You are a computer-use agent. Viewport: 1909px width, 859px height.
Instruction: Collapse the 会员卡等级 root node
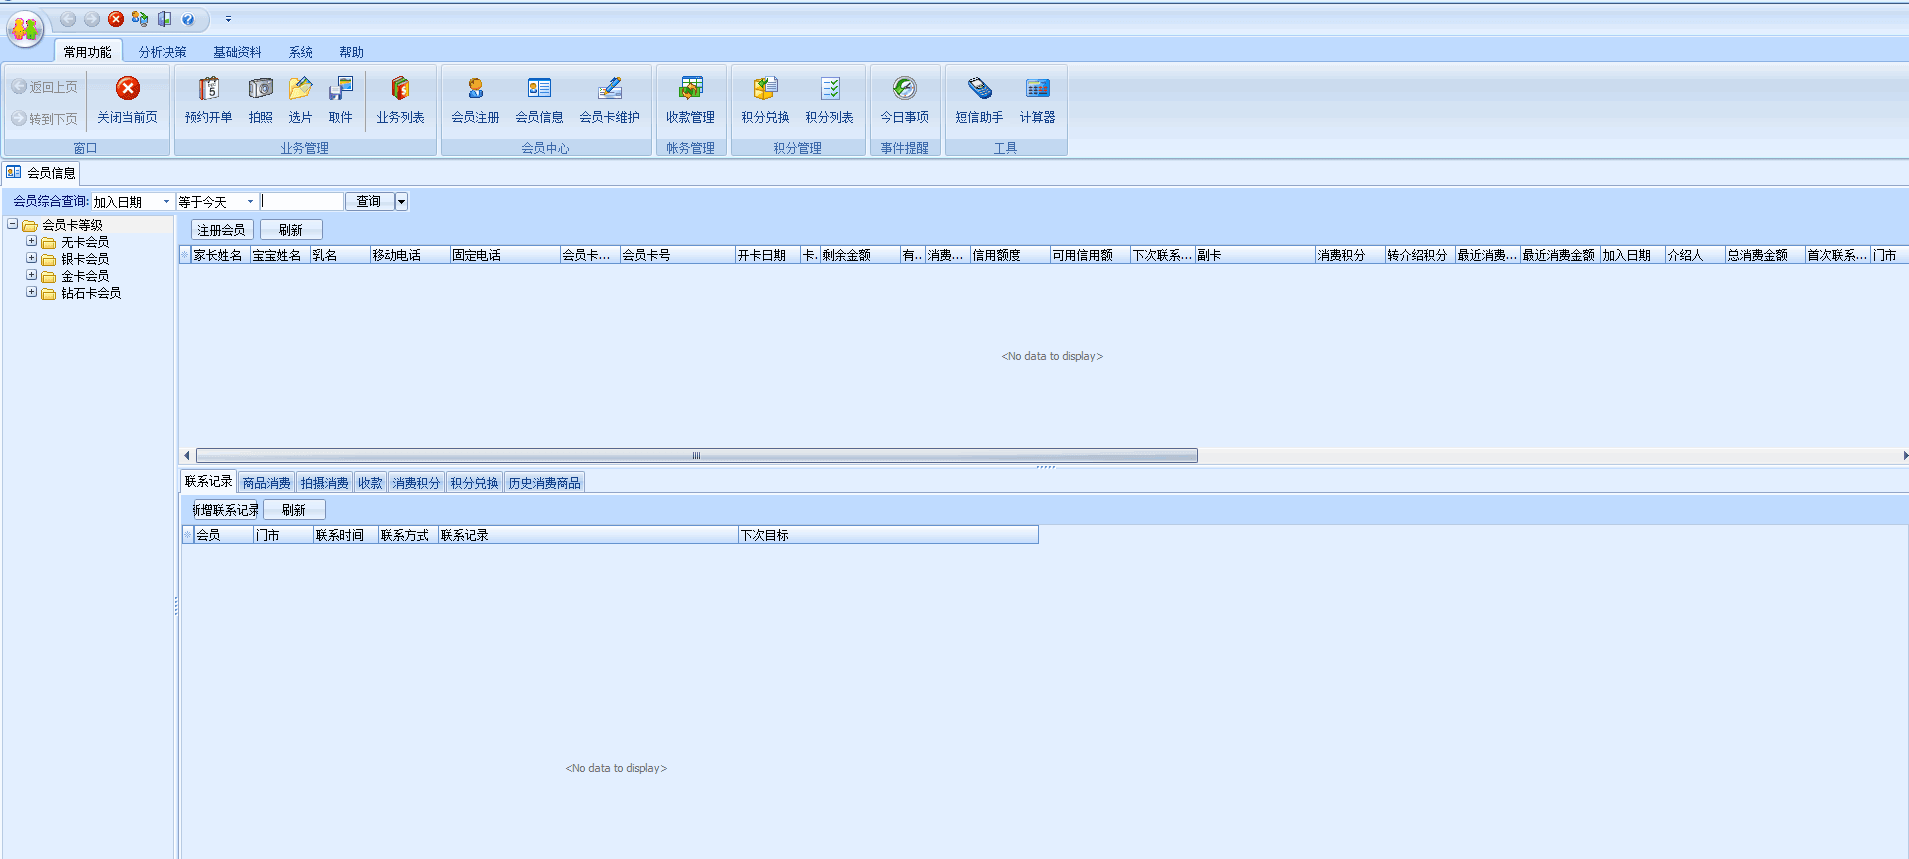13,225
